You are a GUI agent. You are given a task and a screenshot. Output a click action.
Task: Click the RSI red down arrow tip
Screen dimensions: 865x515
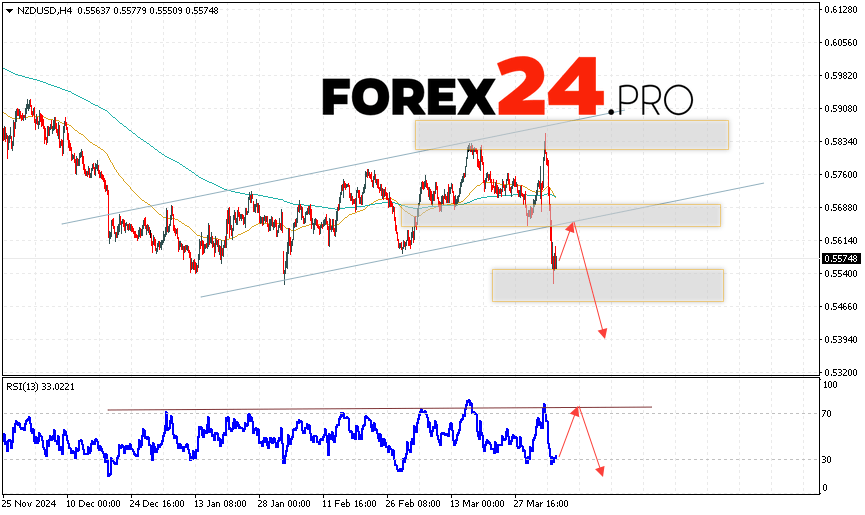point(601,472)
